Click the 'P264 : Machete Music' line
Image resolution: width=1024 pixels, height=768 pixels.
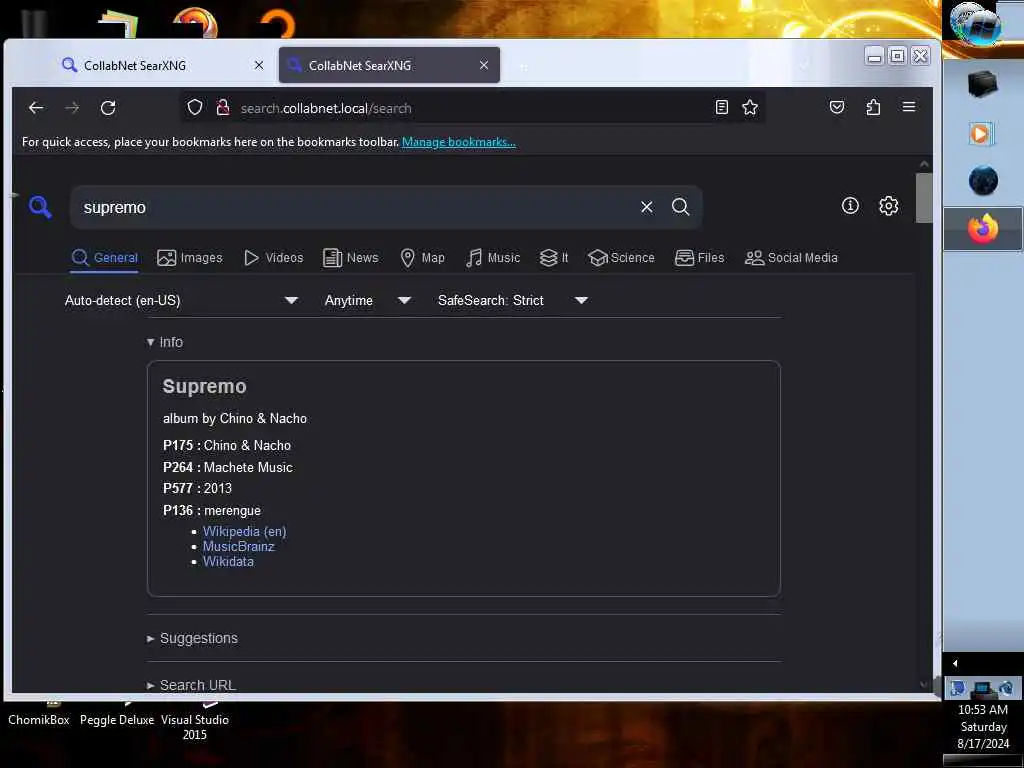coord(228,468)
